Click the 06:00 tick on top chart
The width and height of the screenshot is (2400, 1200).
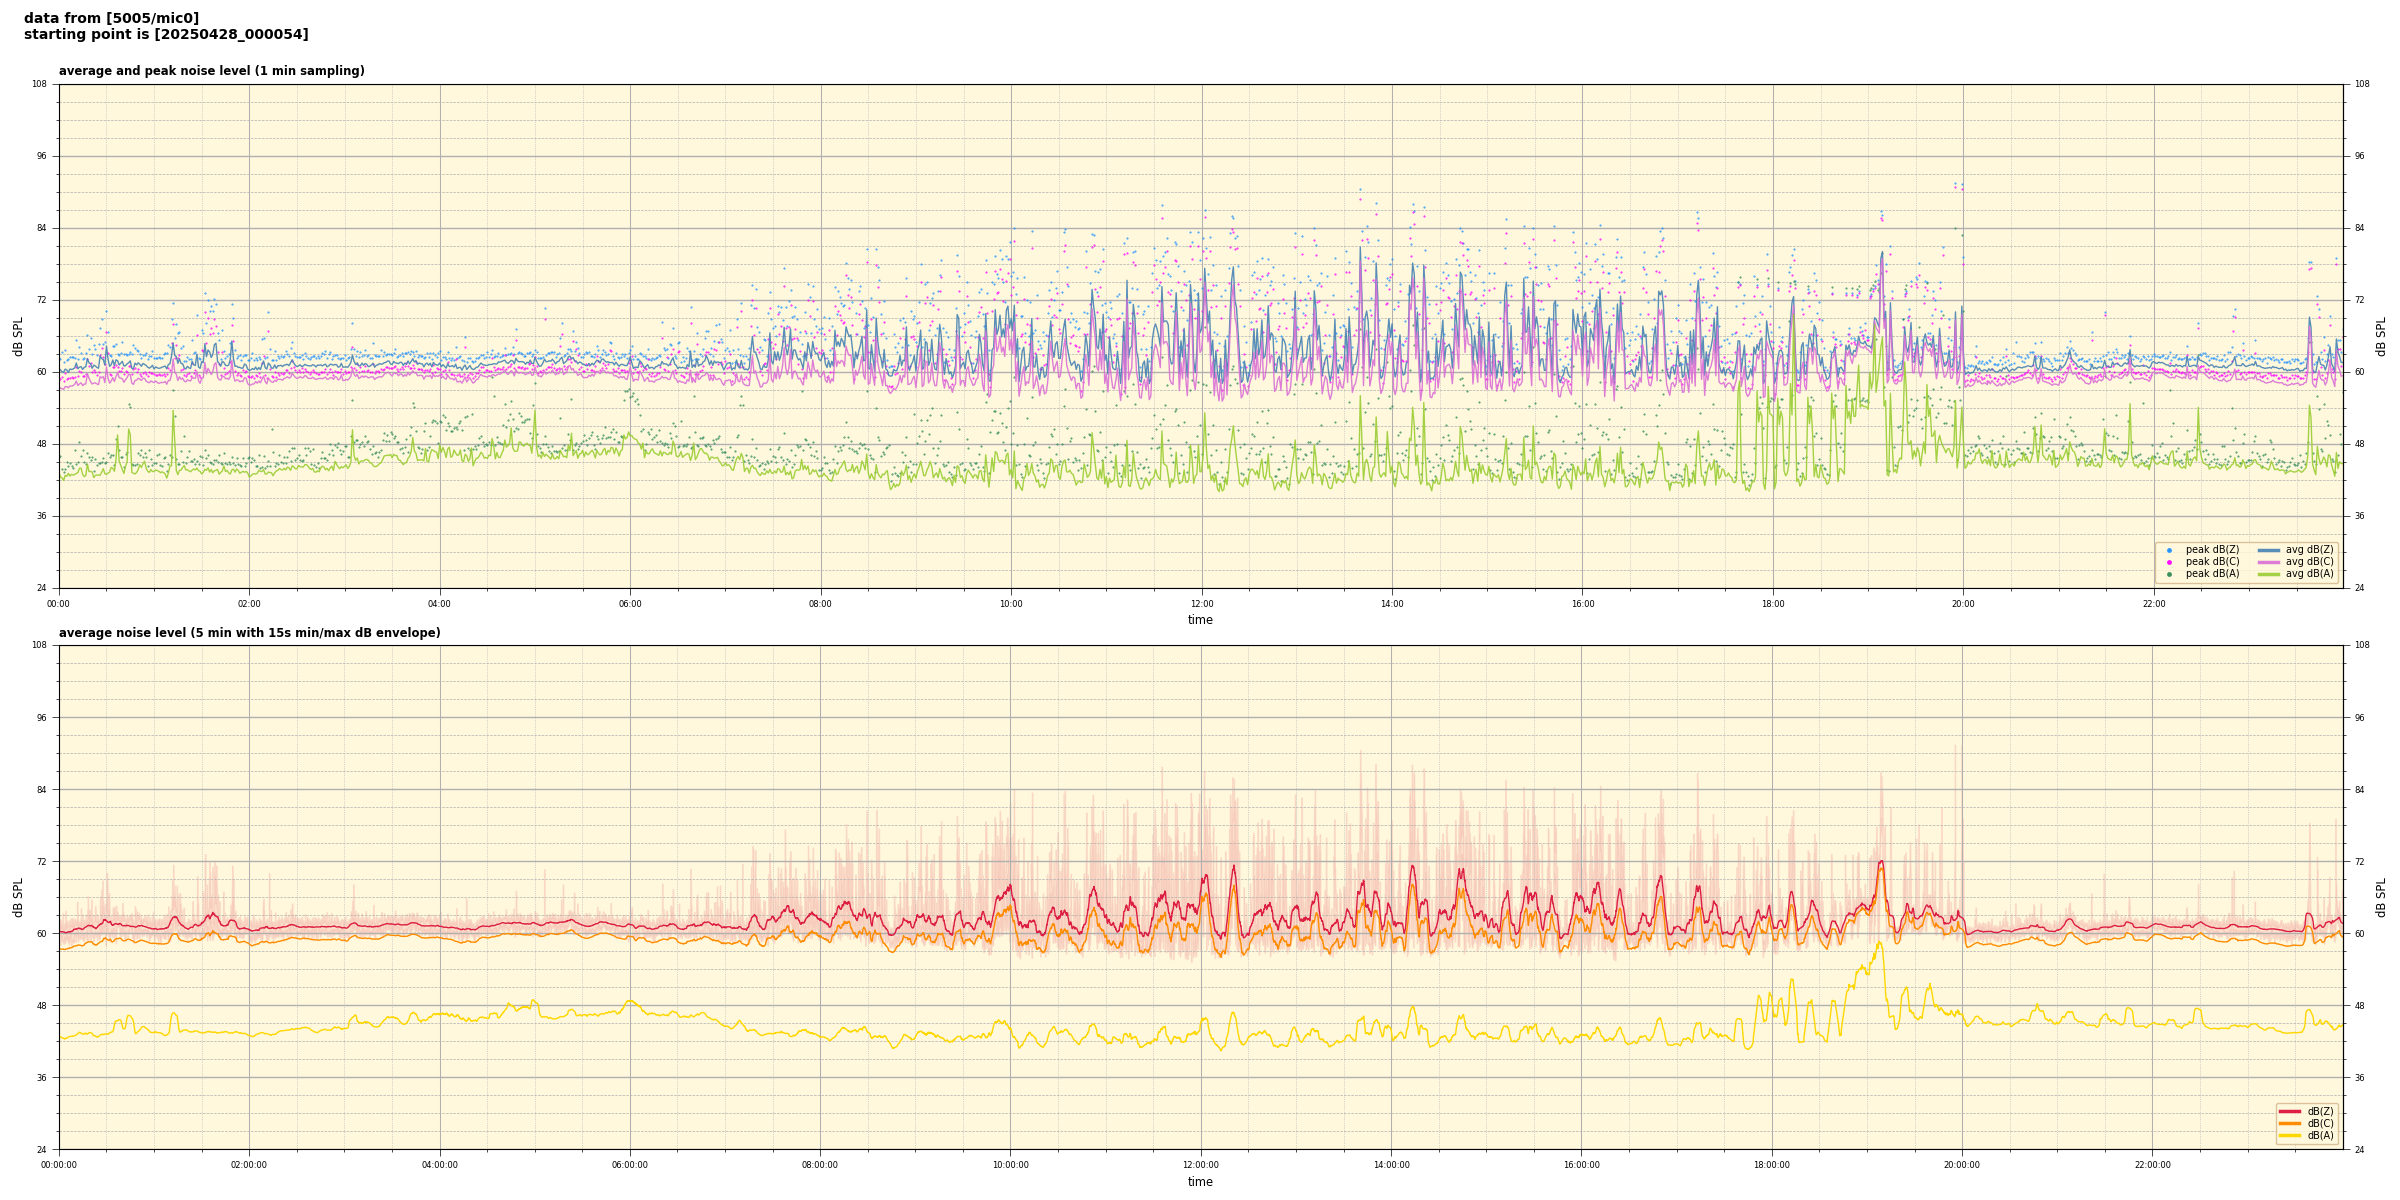pos(630,604)
